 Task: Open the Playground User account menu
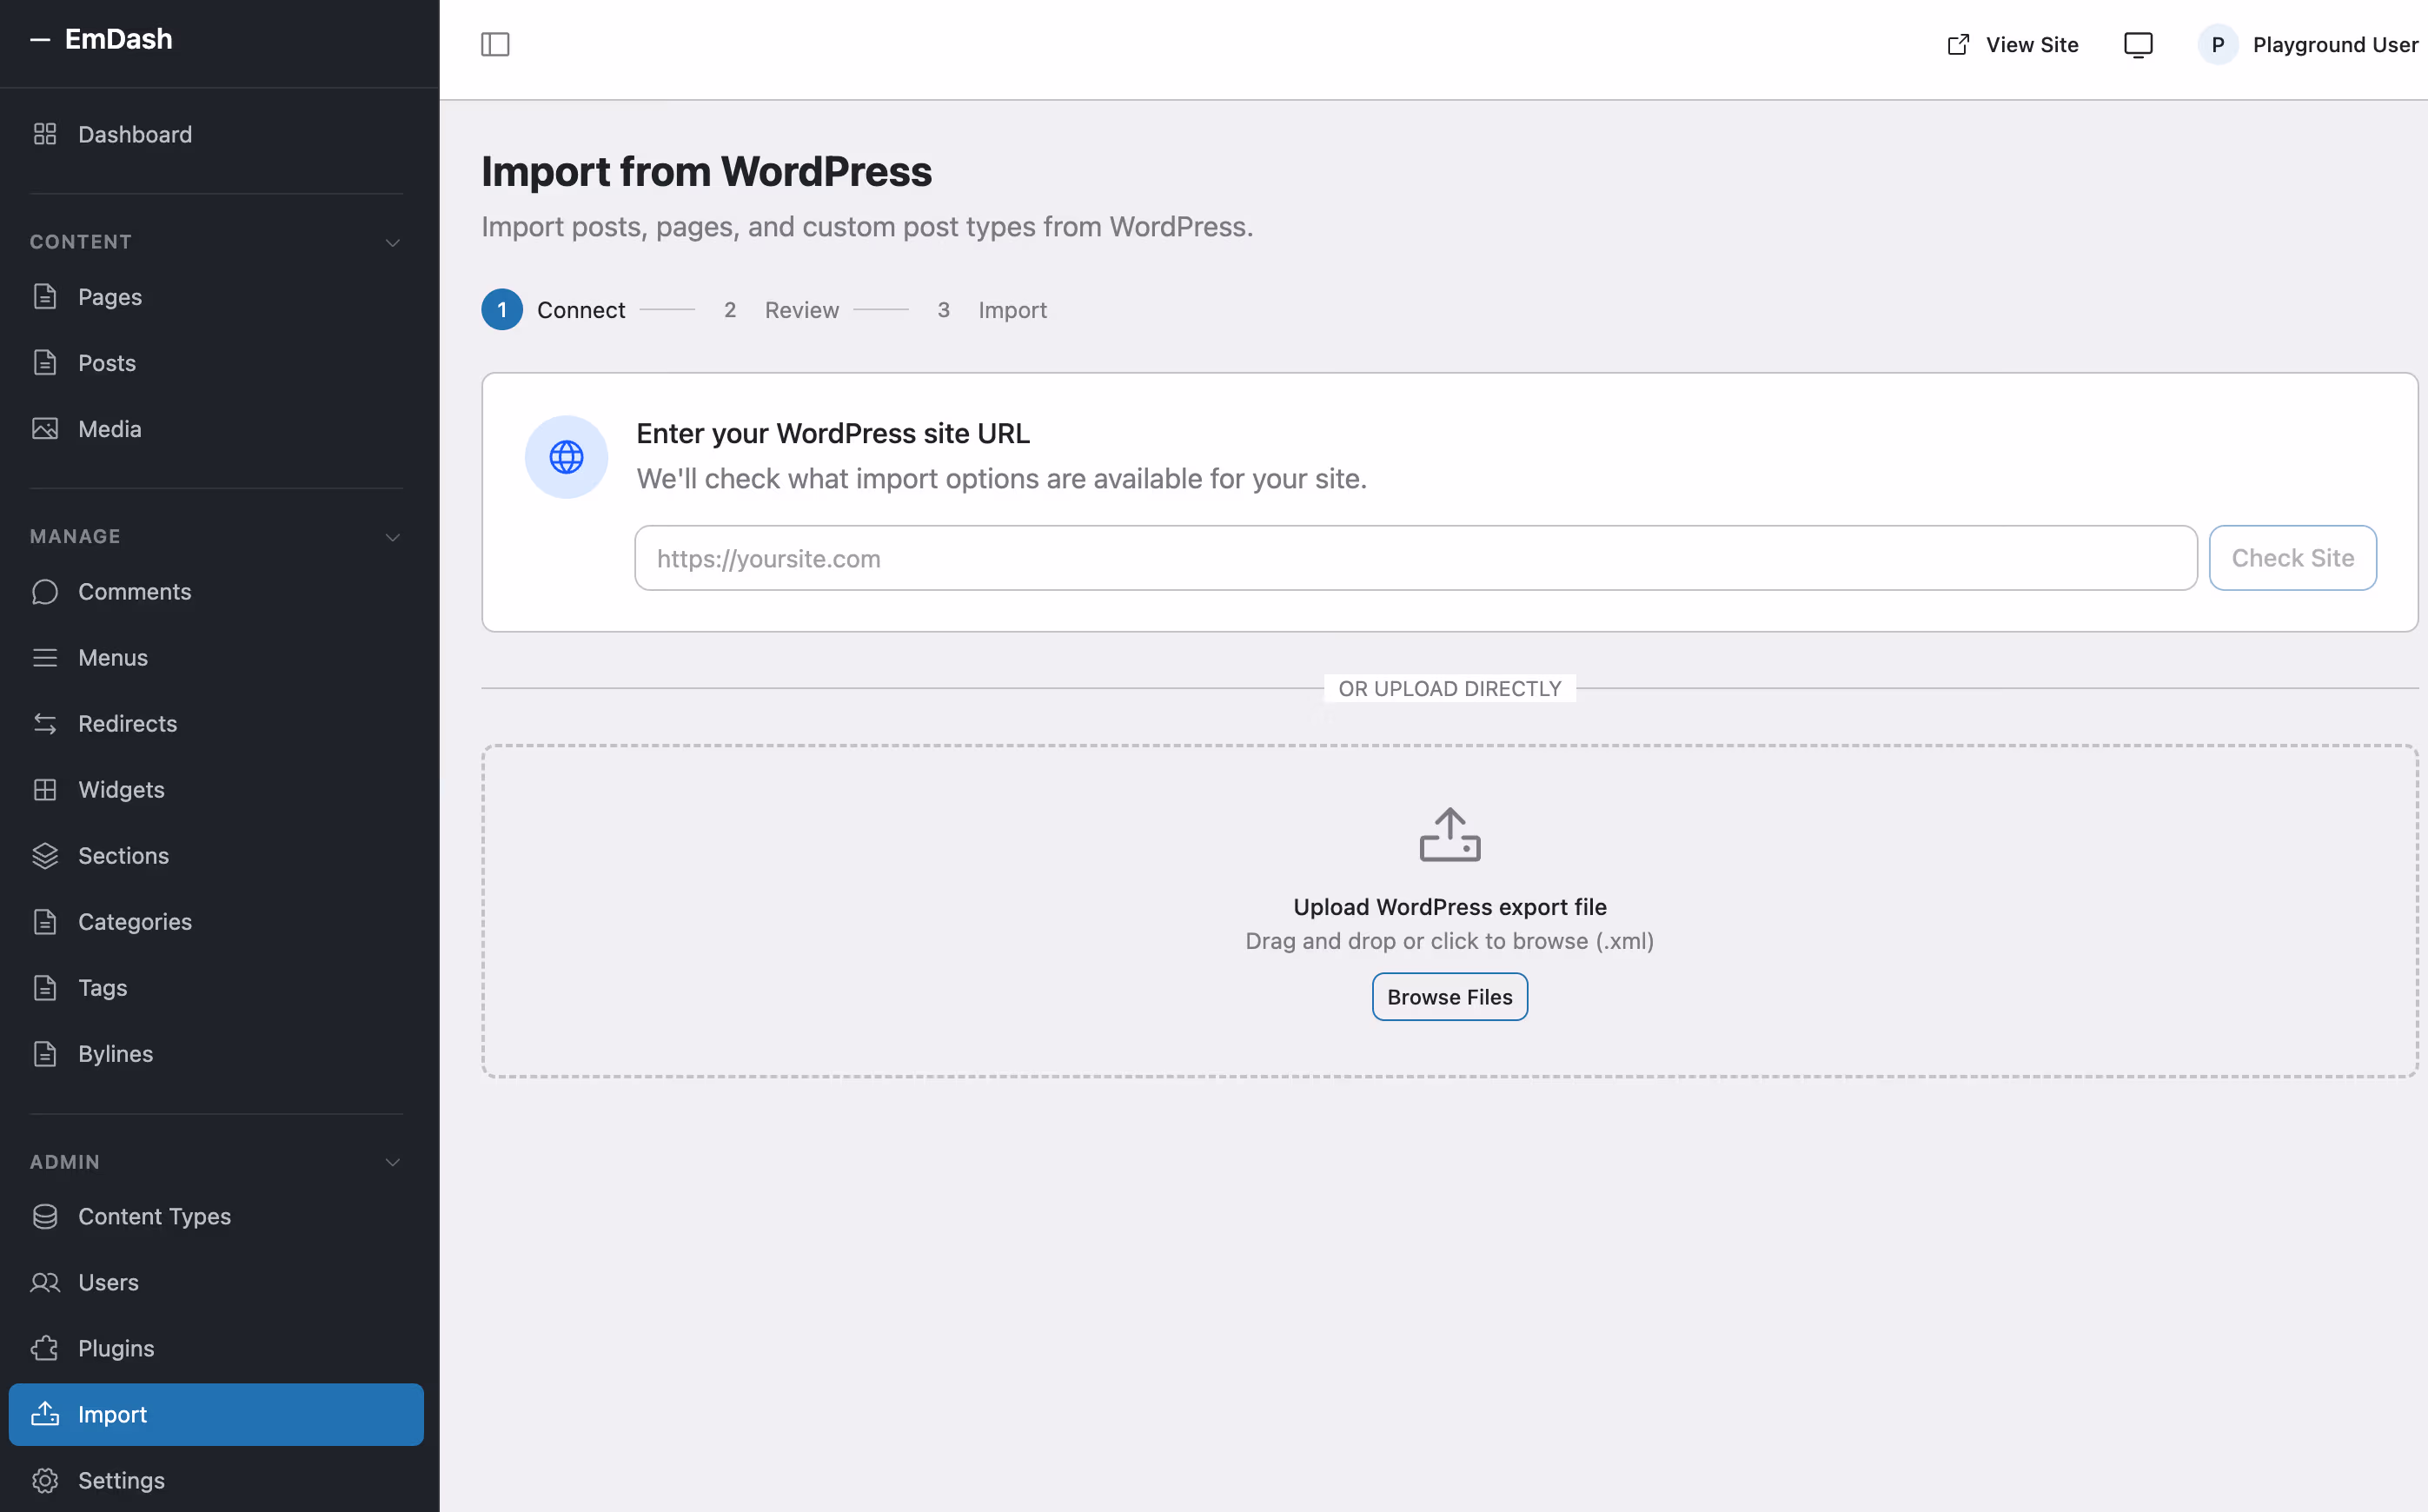[x=2308, y=45]
